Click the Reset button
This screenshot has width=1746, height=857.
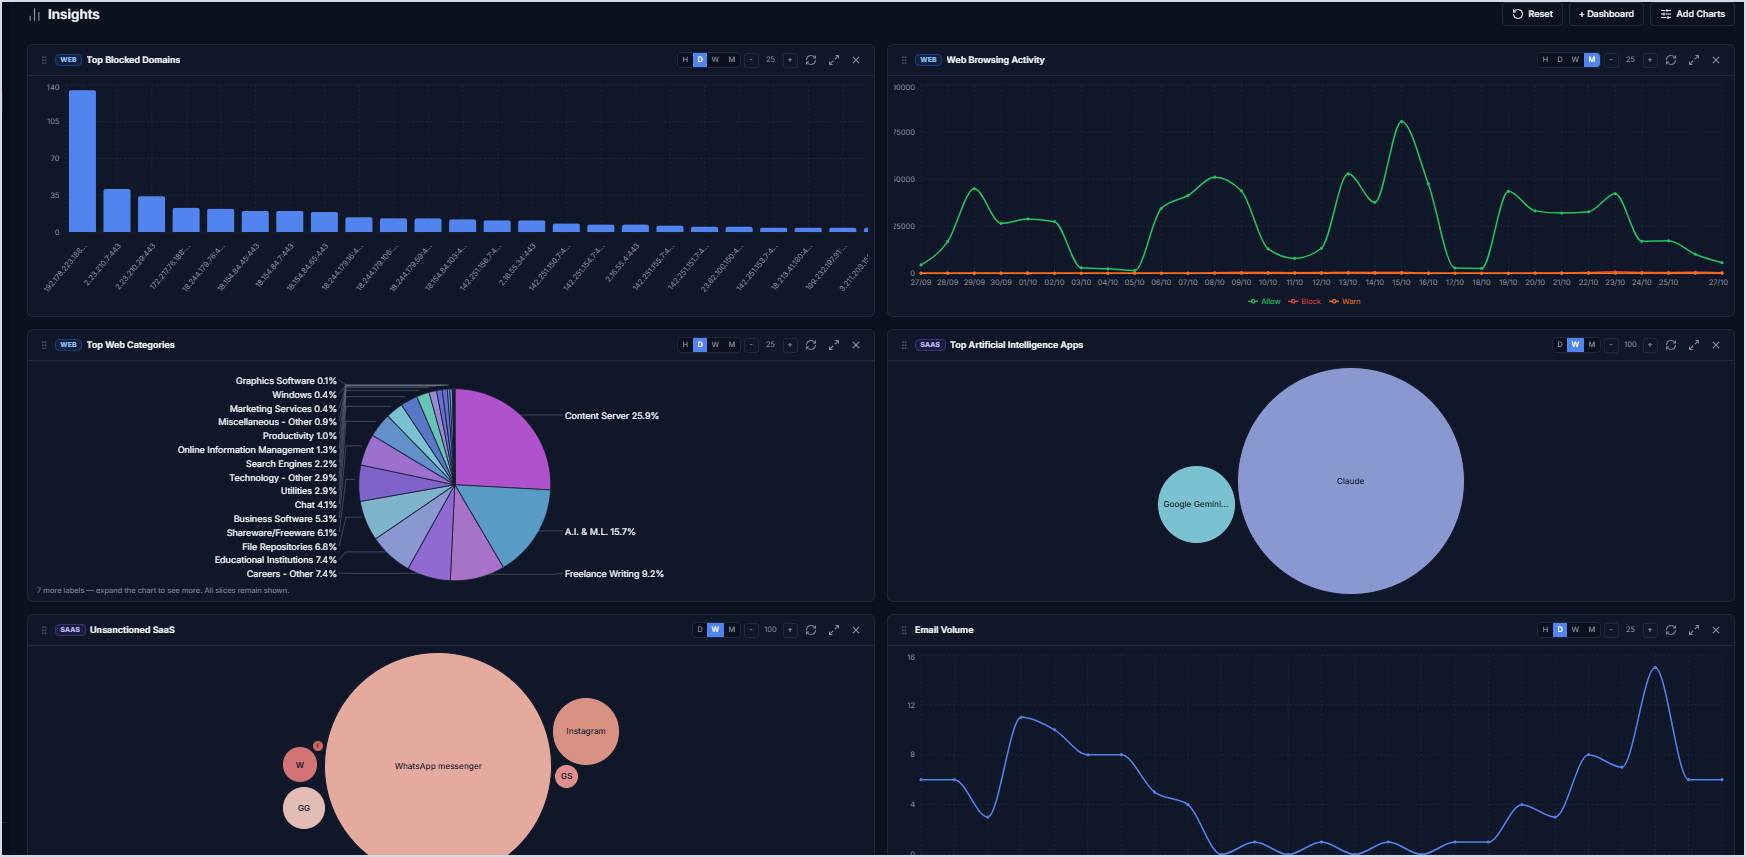click(x=1532, y=14)
